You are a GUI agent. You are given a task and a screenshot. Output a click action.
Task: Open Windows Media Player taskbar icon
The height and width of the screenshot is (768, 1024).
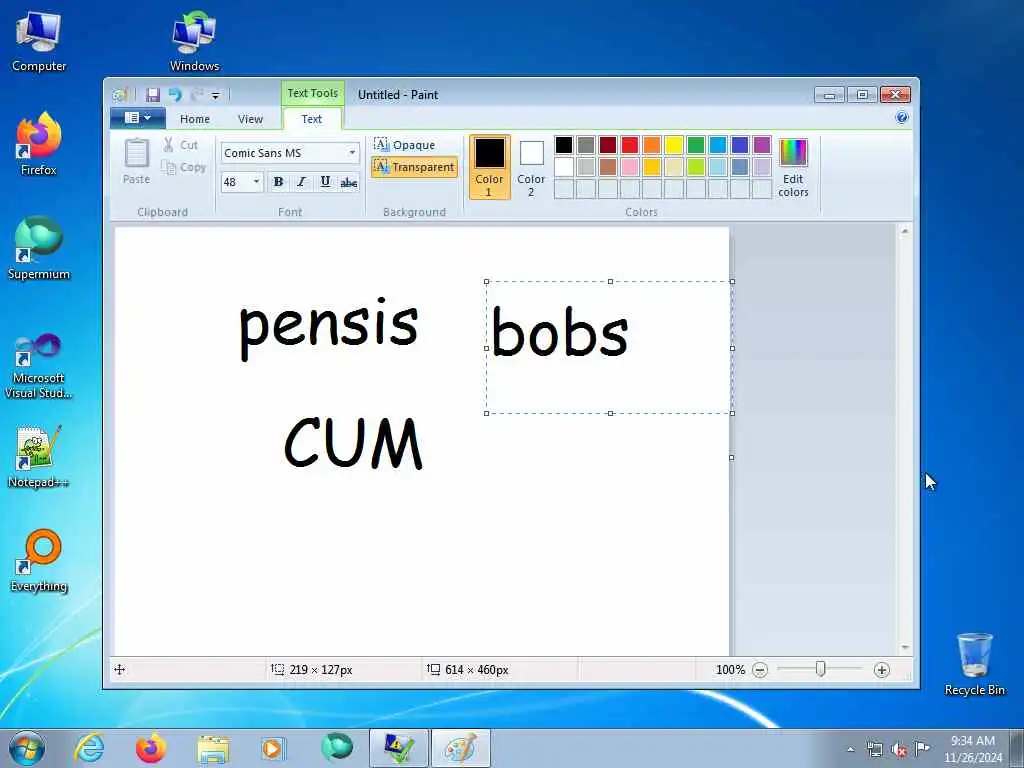274,748
